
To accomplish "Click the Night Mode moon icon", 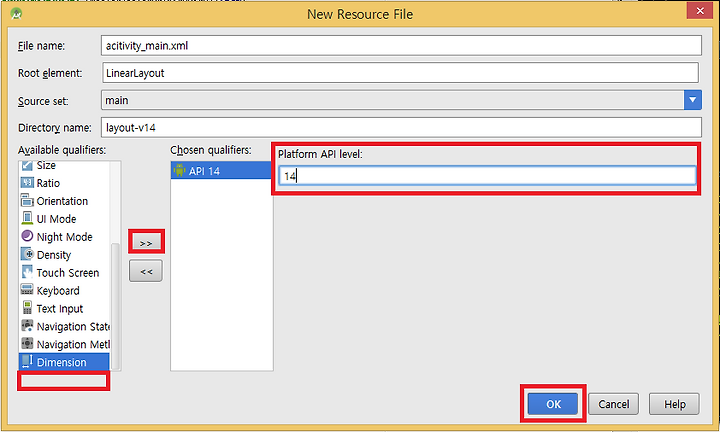I will pyautogui.click(x=27, y=236).
